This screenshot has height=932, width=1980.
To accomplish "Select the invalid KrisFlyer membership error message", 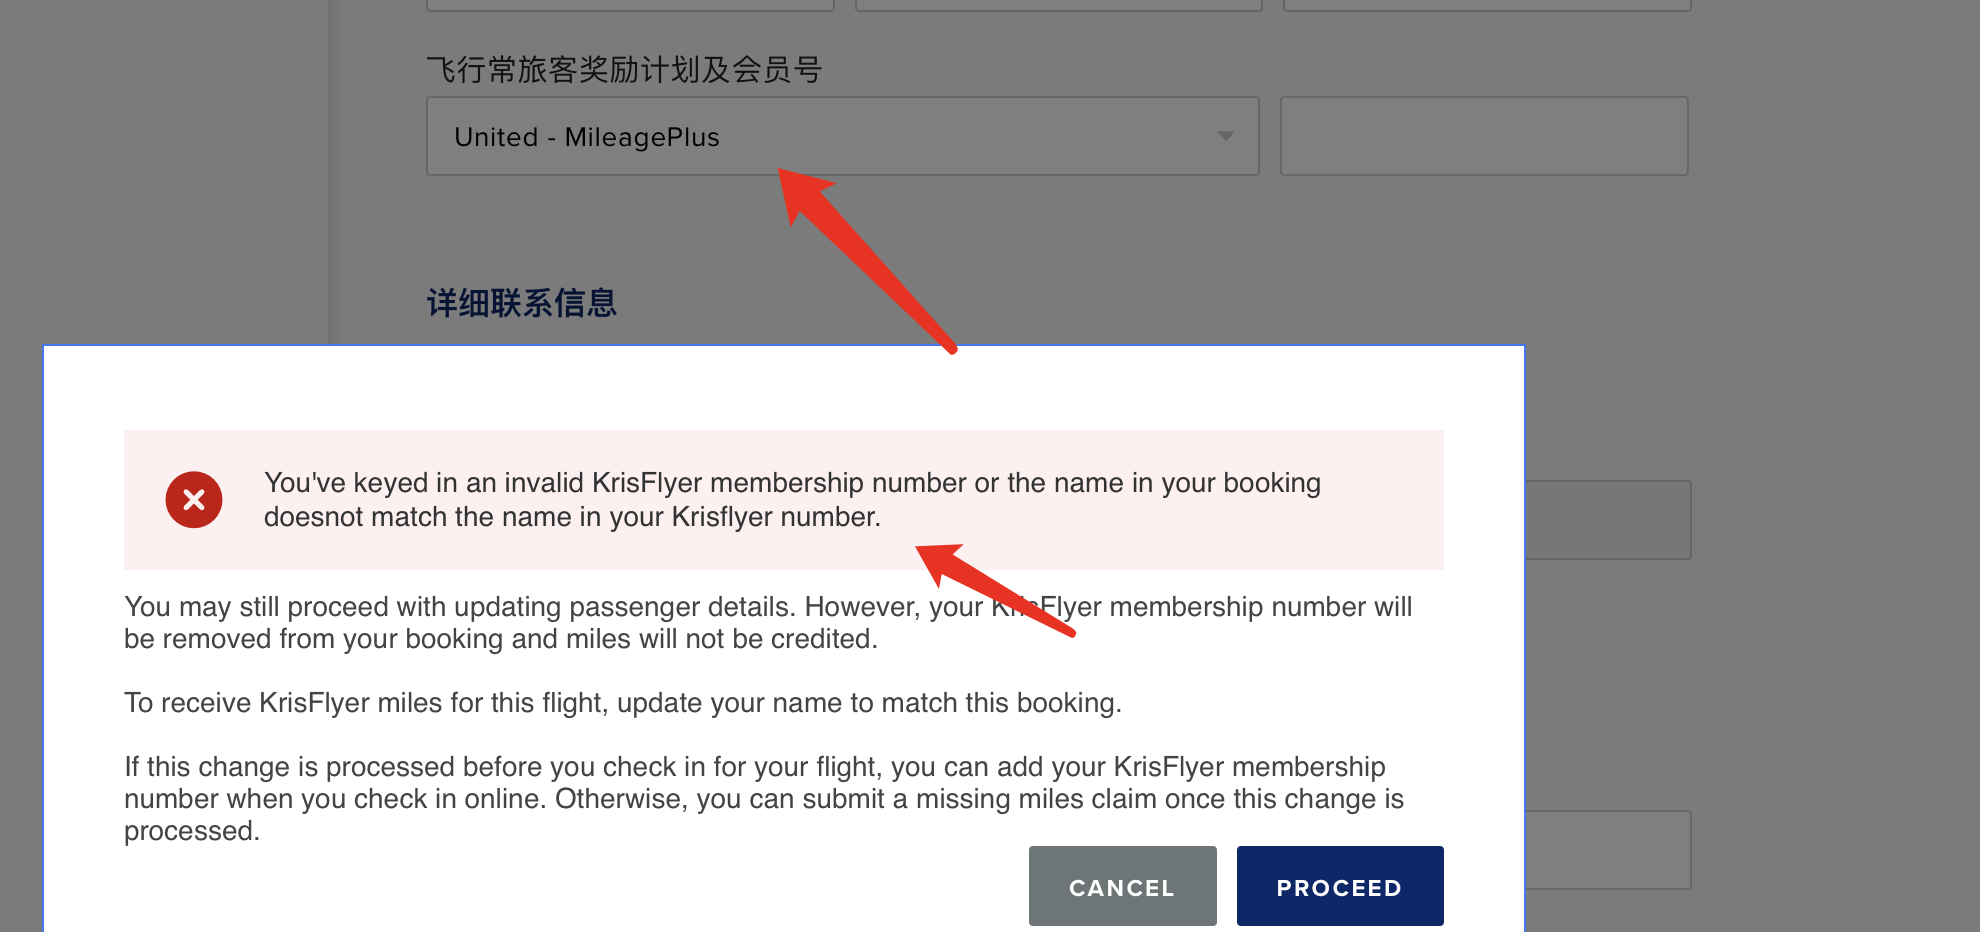I will [792, 500].
